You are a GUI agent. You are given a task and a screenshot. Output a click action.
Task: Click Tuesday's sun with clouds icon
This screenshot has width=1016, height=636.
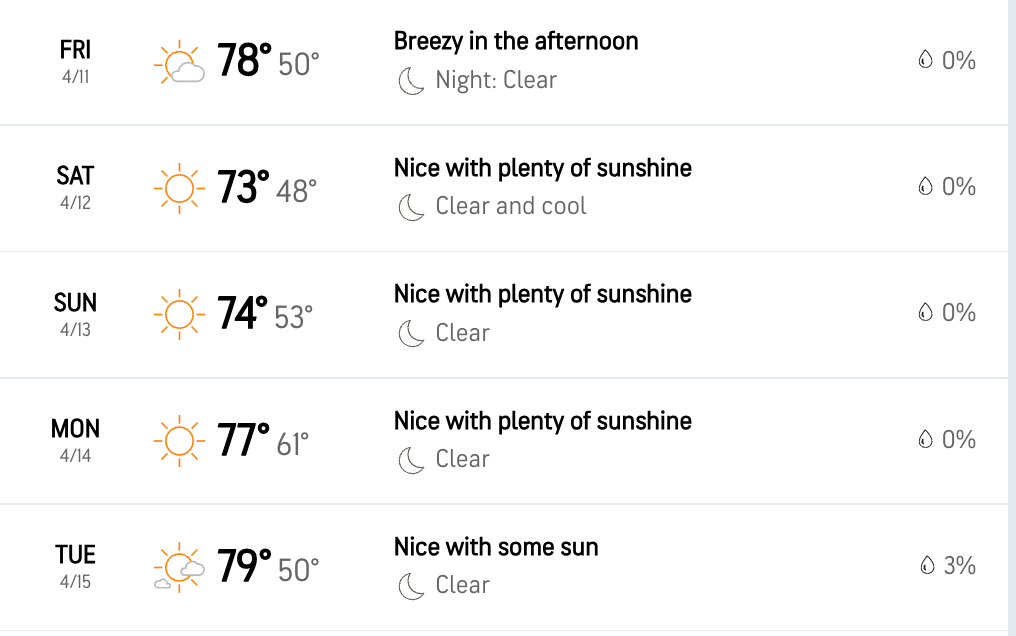pos(179,568)
